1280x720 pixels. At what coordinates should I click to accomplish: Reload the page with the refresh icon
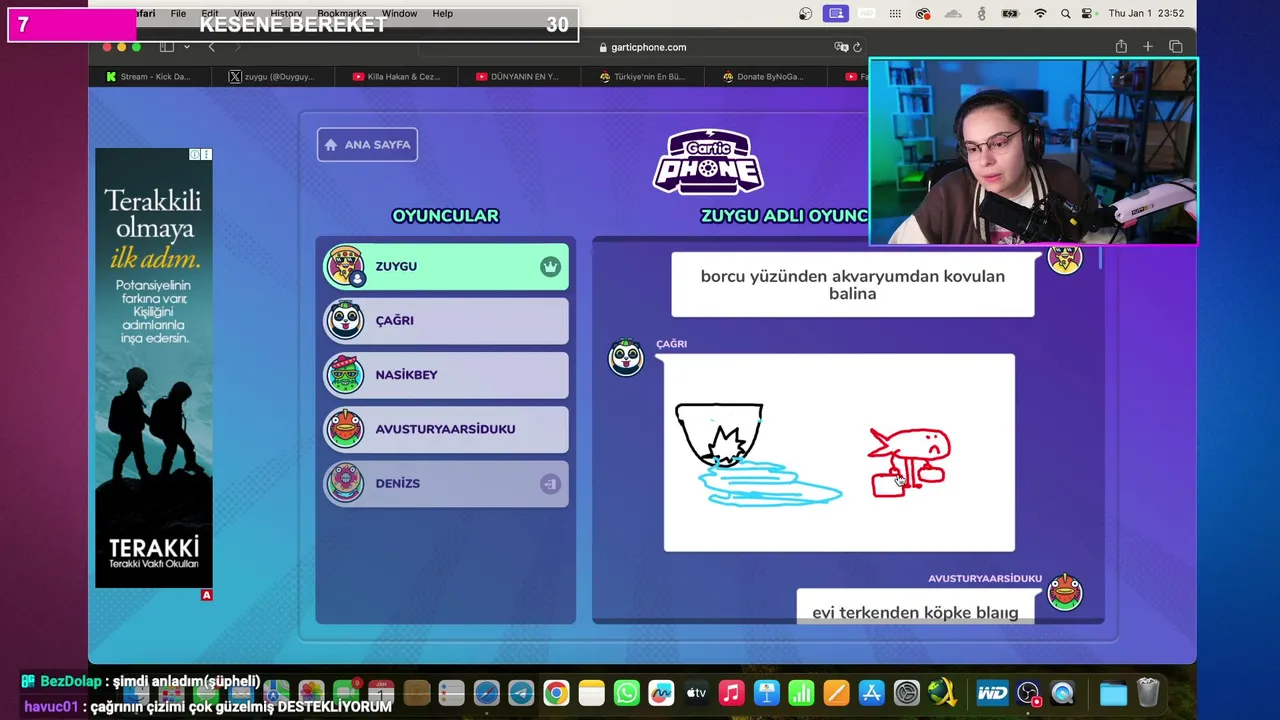click(x=858, y=47)
